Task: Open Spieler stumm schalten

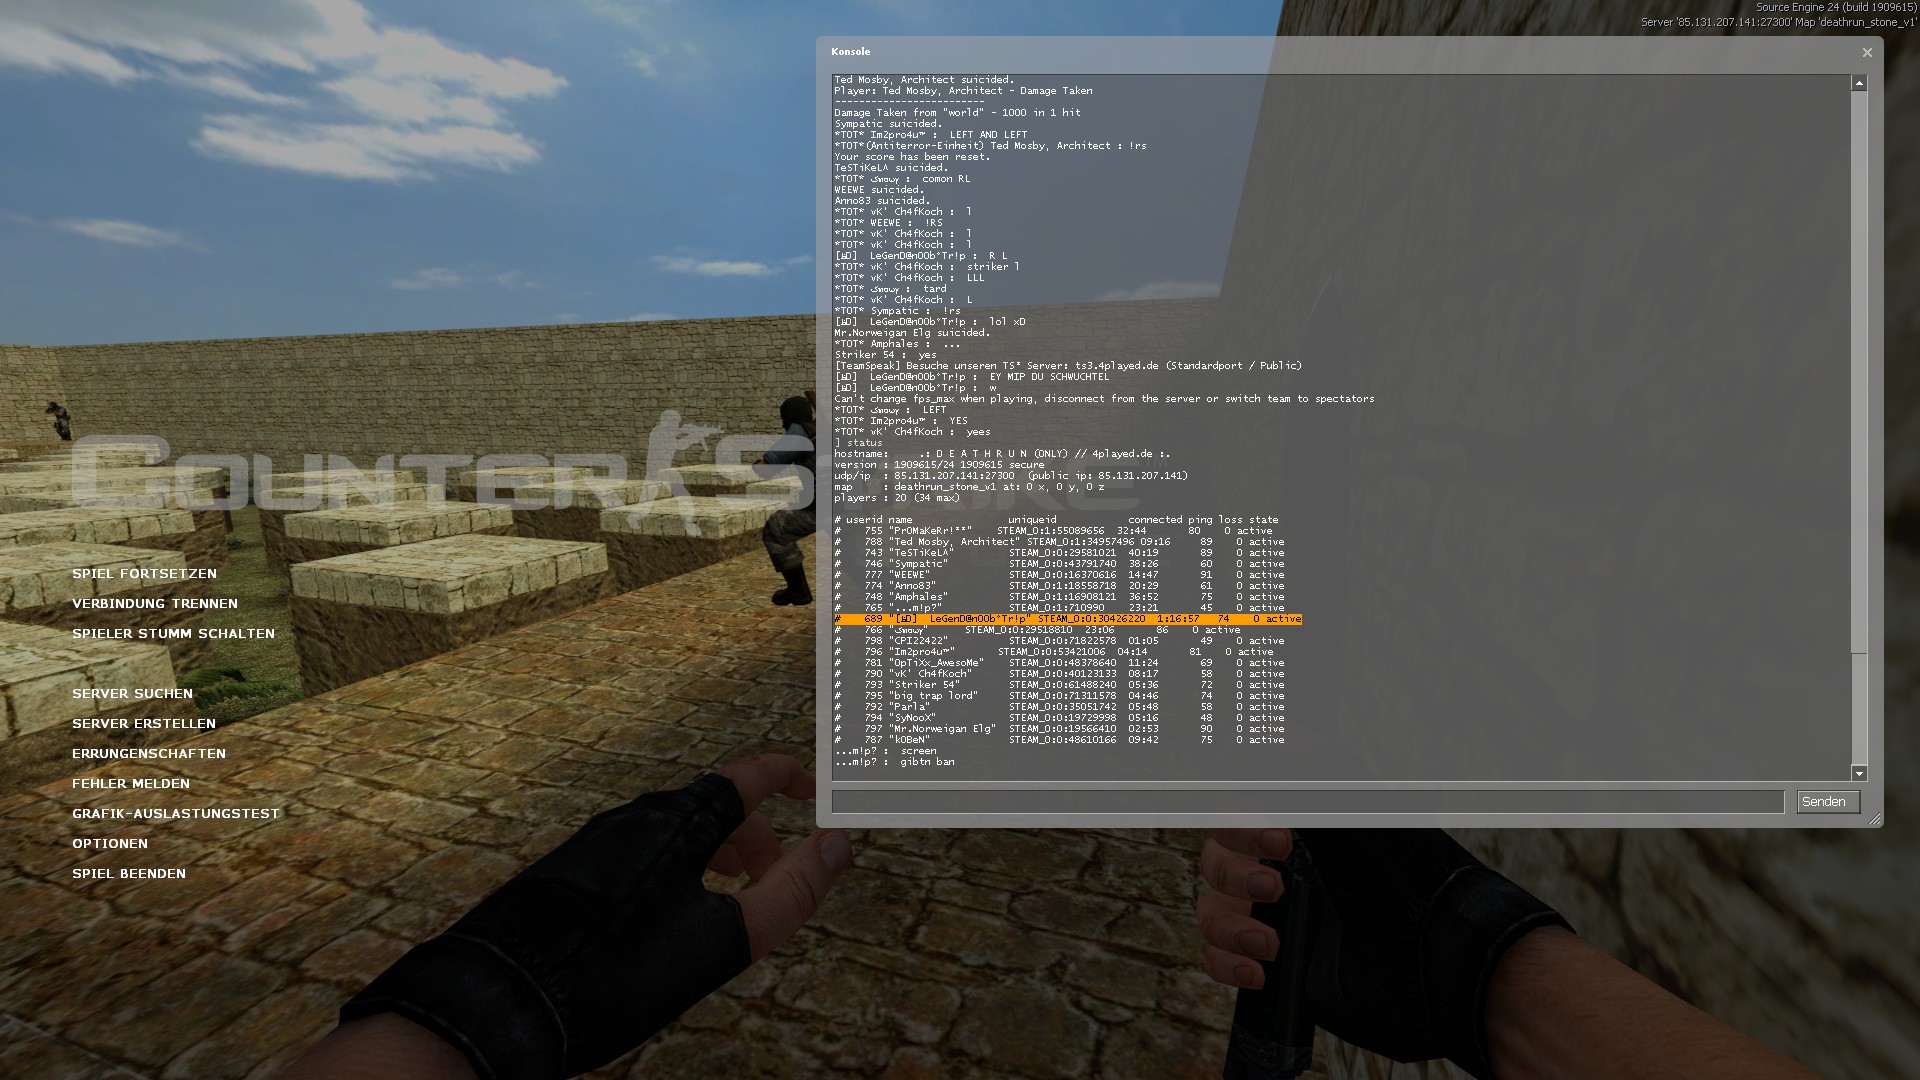Action: [173, 634]
